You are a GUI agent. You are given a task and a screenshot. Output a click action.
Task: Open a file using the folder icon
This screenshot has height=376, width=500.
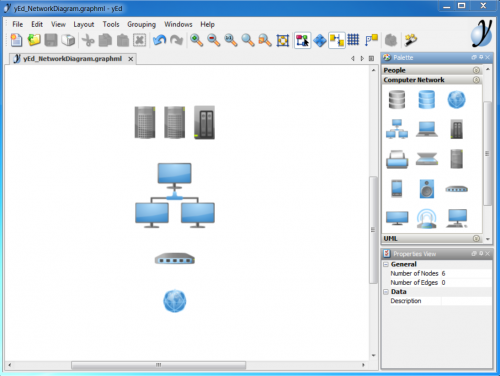click(x=34, y=40)
